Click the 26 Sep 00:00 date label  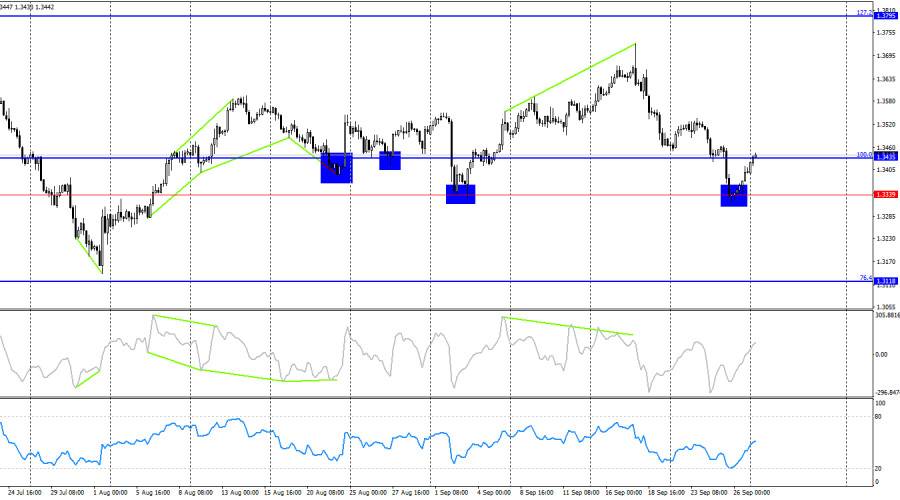click(751, 493)
